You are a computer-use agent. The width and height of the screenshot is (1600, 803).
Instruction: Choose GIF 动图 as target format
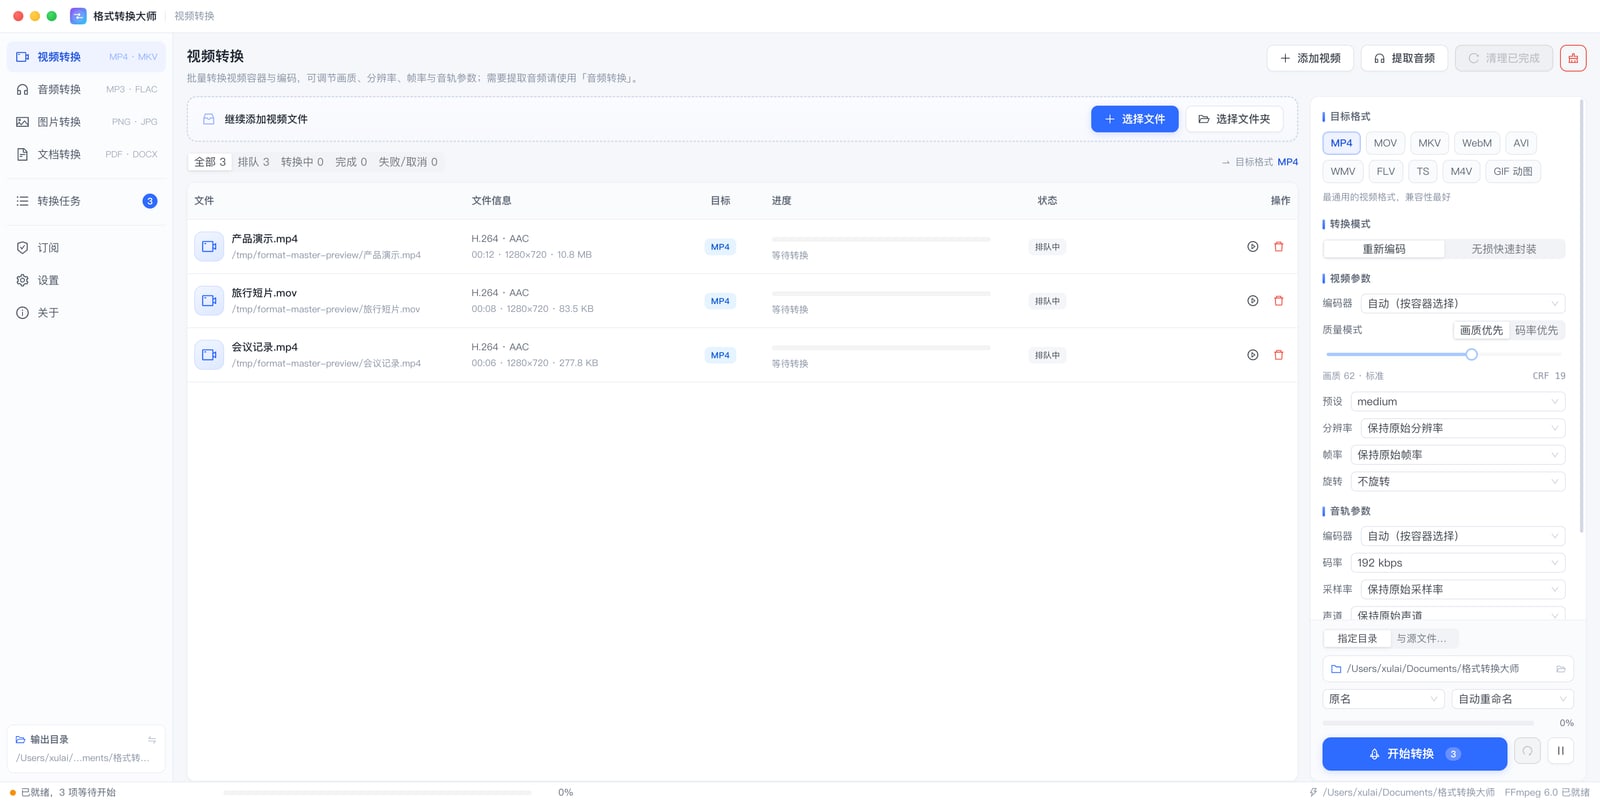(1513, 171)
